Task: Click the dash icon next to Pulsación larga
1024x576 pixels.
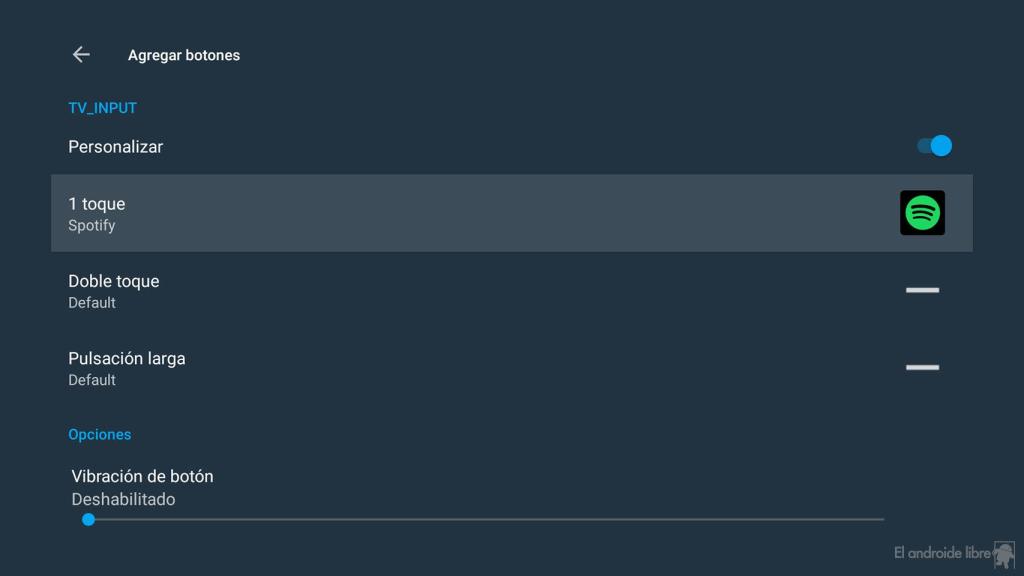Action: [x=922, y=367]
